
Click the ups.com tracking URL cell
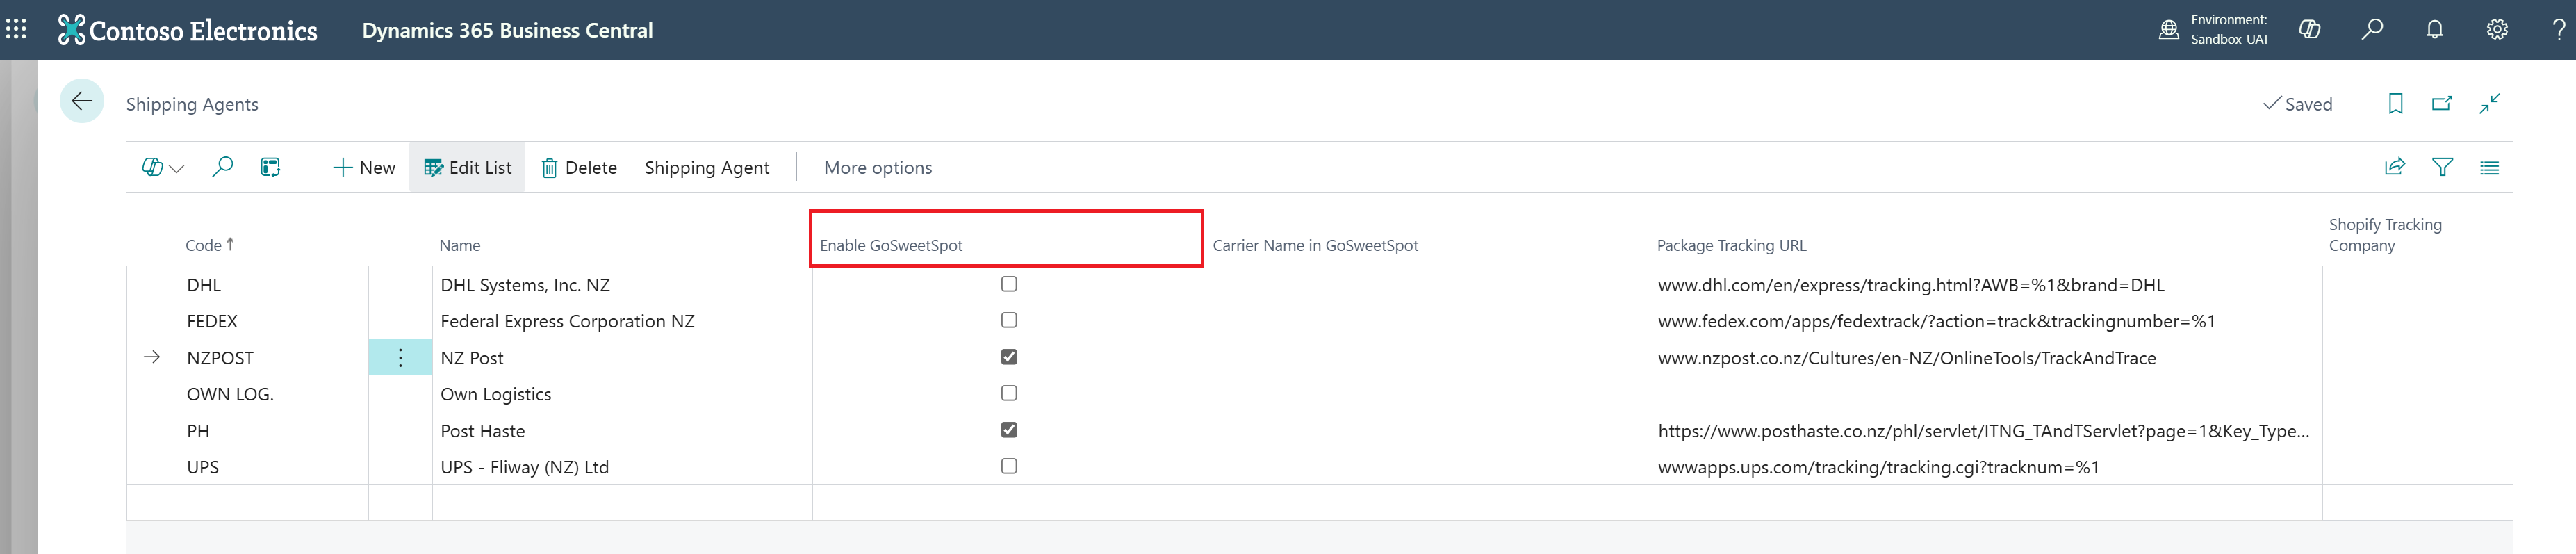tap(1985, 467)
